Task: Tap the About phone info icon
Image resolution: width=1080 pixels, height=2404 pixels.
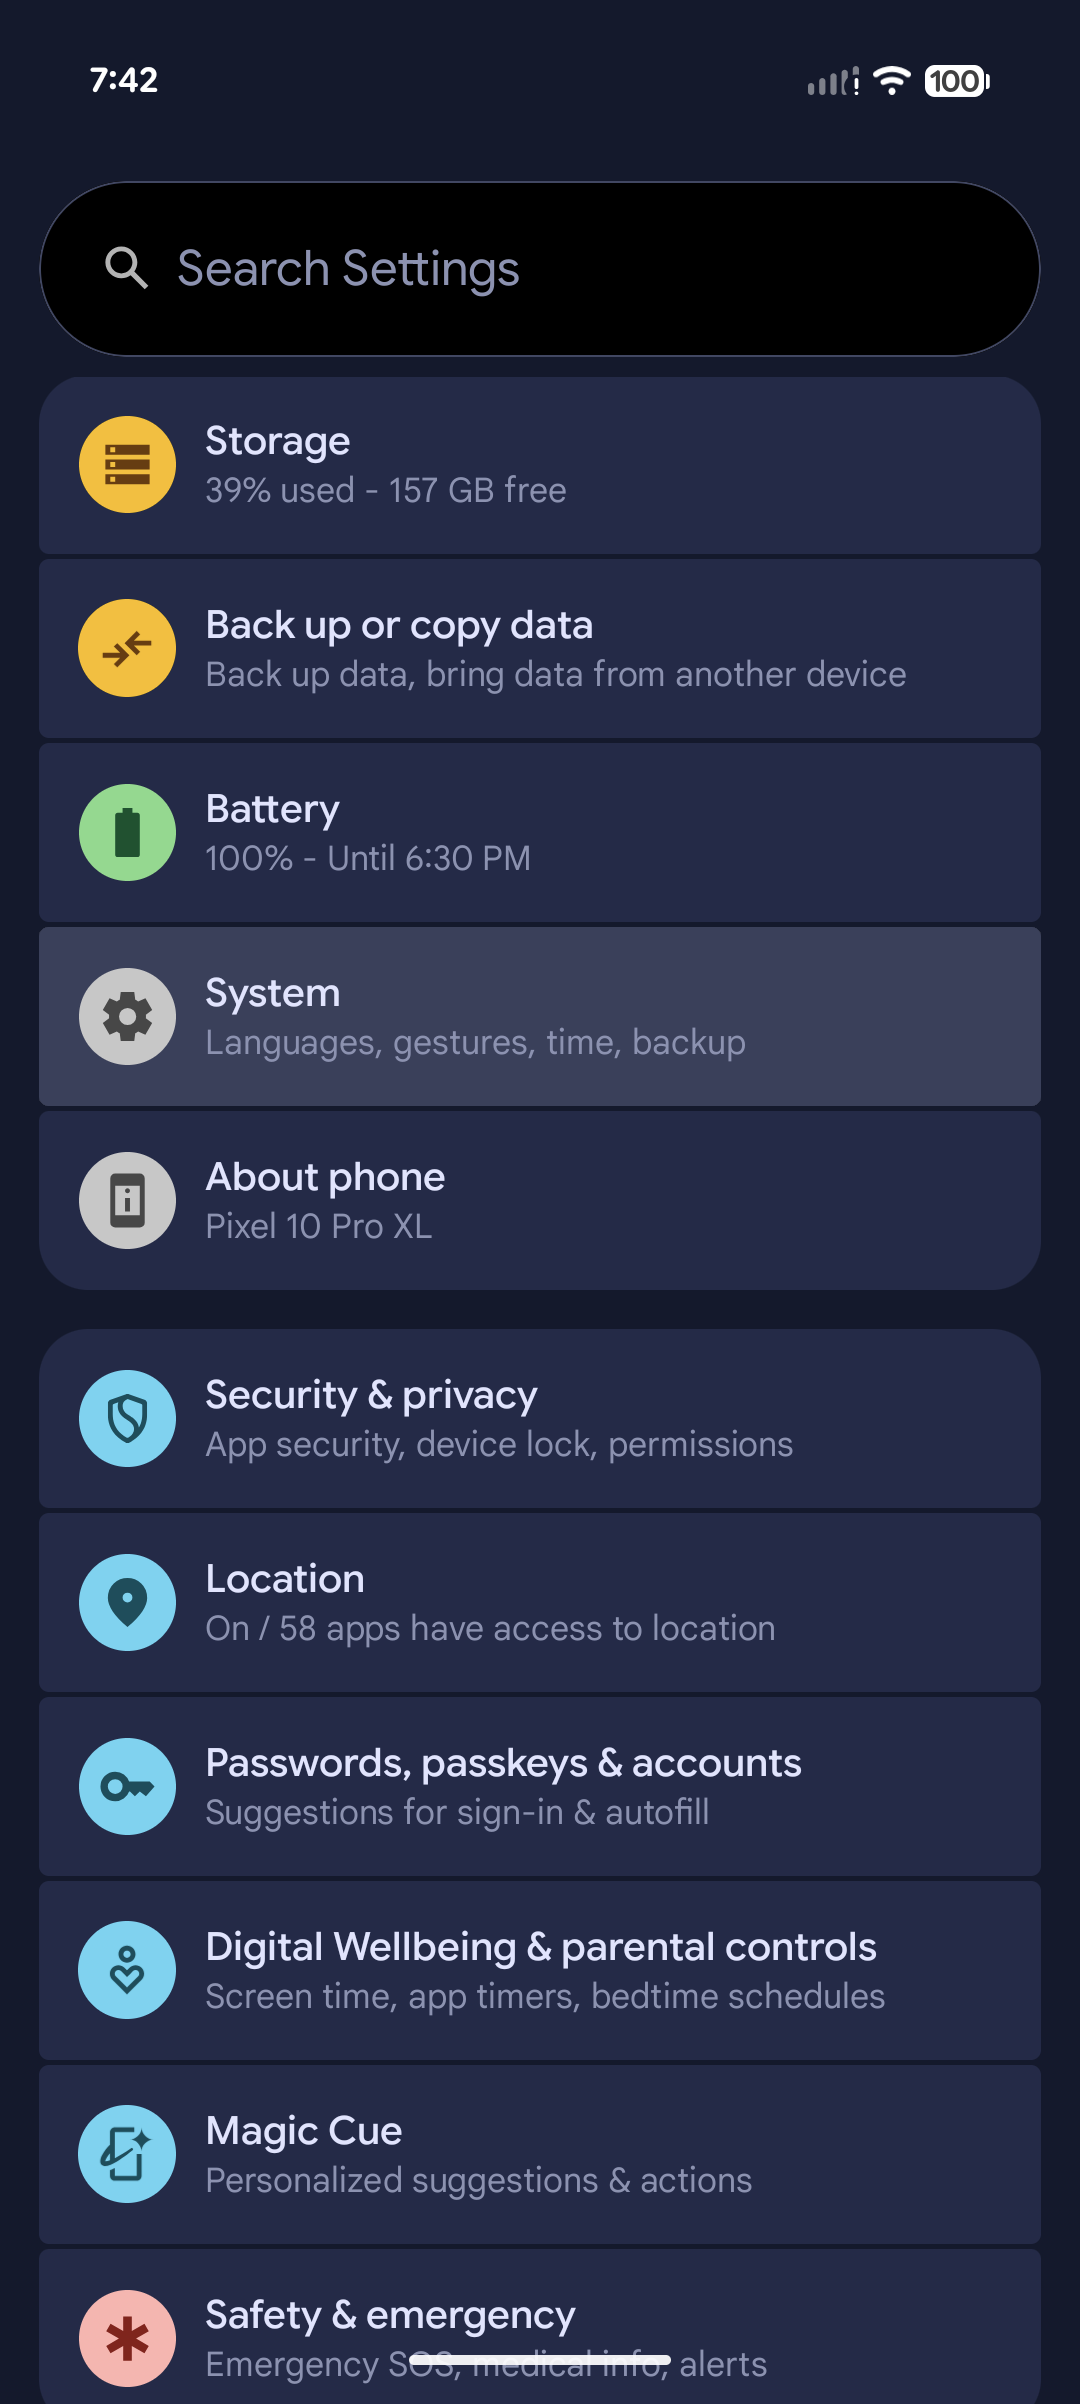Action: [x=127, y=1201]
